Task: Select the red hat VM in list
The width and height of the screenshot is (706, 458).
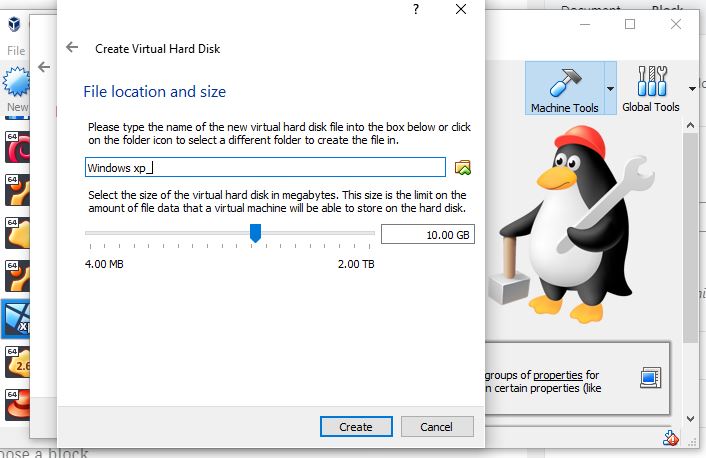Action: 17,405
